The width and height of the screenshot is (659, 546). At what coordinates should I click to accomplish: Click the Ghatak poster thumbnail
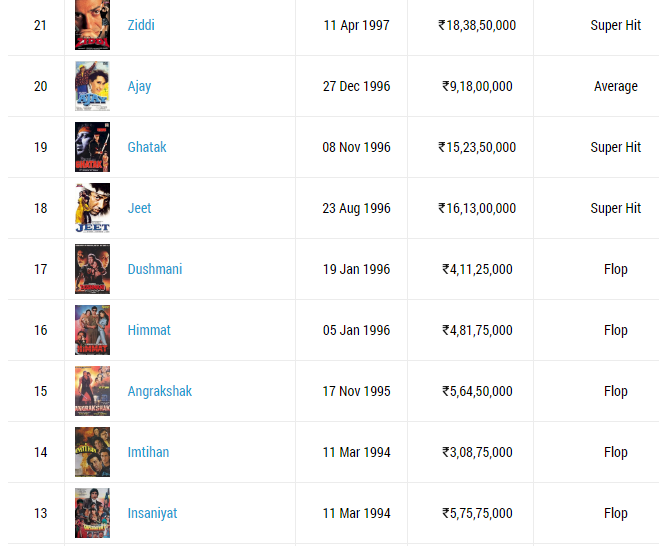pyautogui.click(x=92, y=147)
